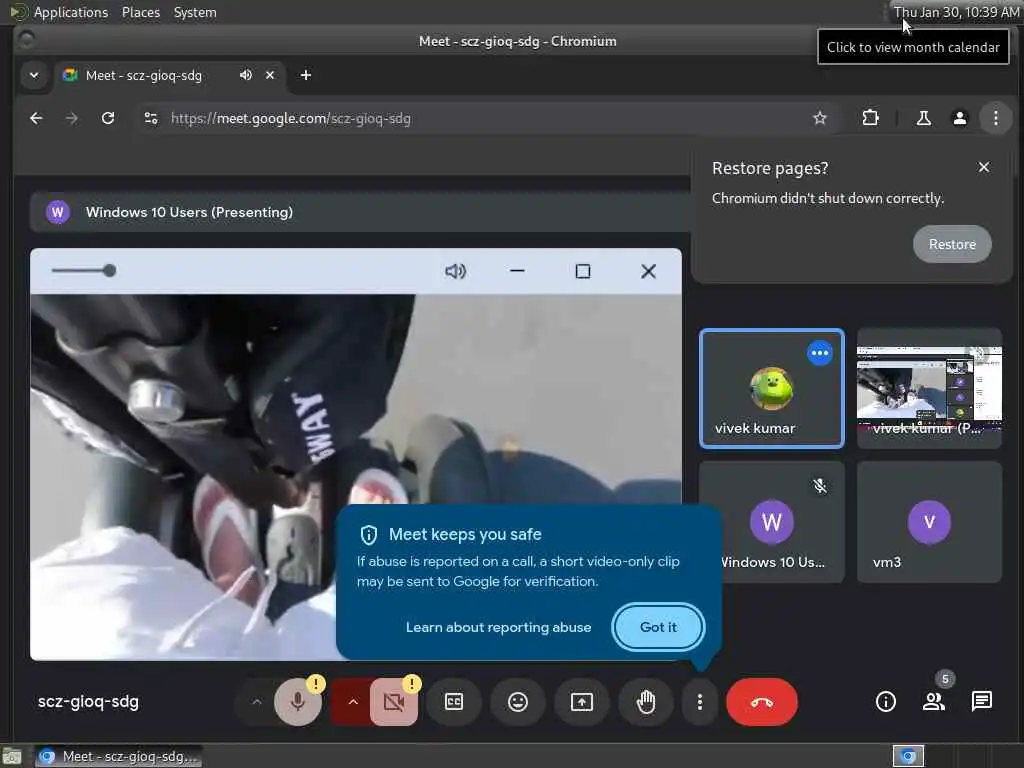Viewport: 1024px width, 768px height.
Task: Open a new tab with plus button
Action: click(x=306, y=75)
